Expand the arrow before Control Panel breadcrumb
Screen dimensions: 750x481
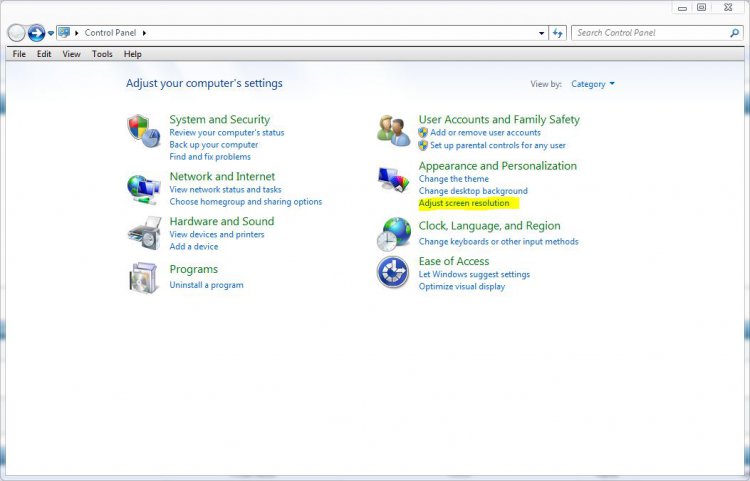77,33
